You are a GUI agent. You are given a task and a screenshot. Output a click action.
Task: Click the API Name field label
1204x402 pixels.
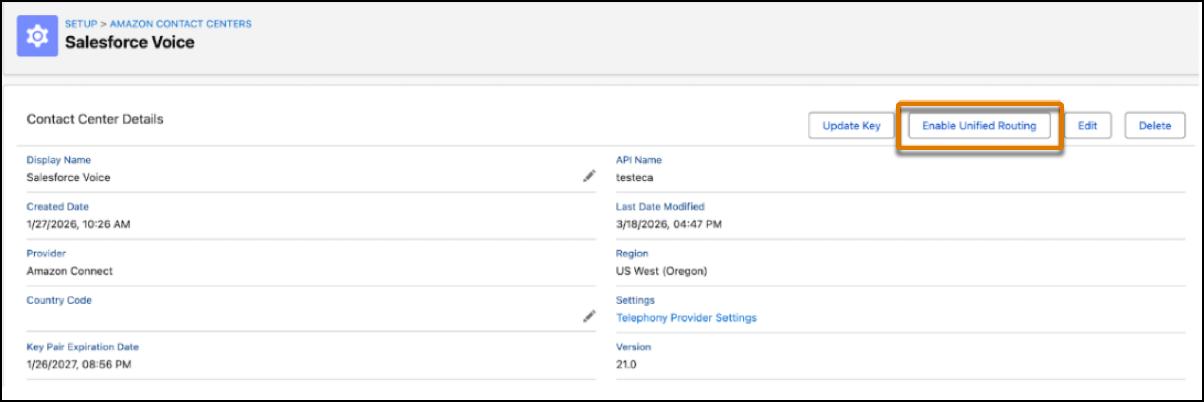pos(639,160)
